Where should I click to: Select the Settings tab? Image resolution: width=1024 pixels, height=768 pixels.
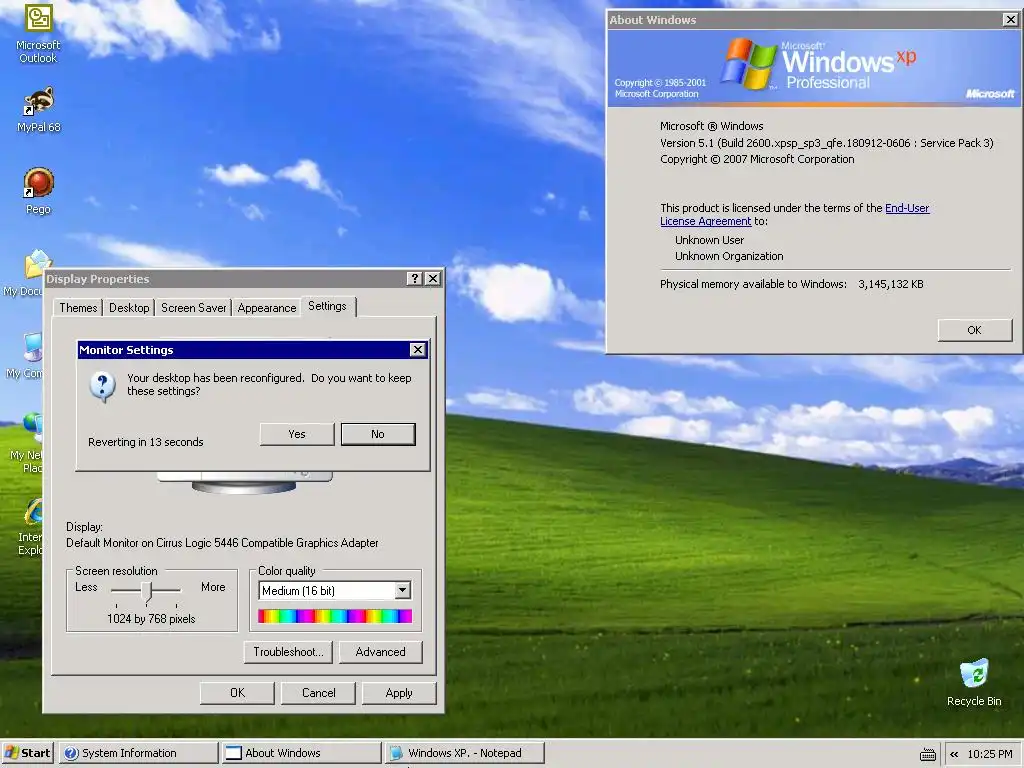click(327, 306)
